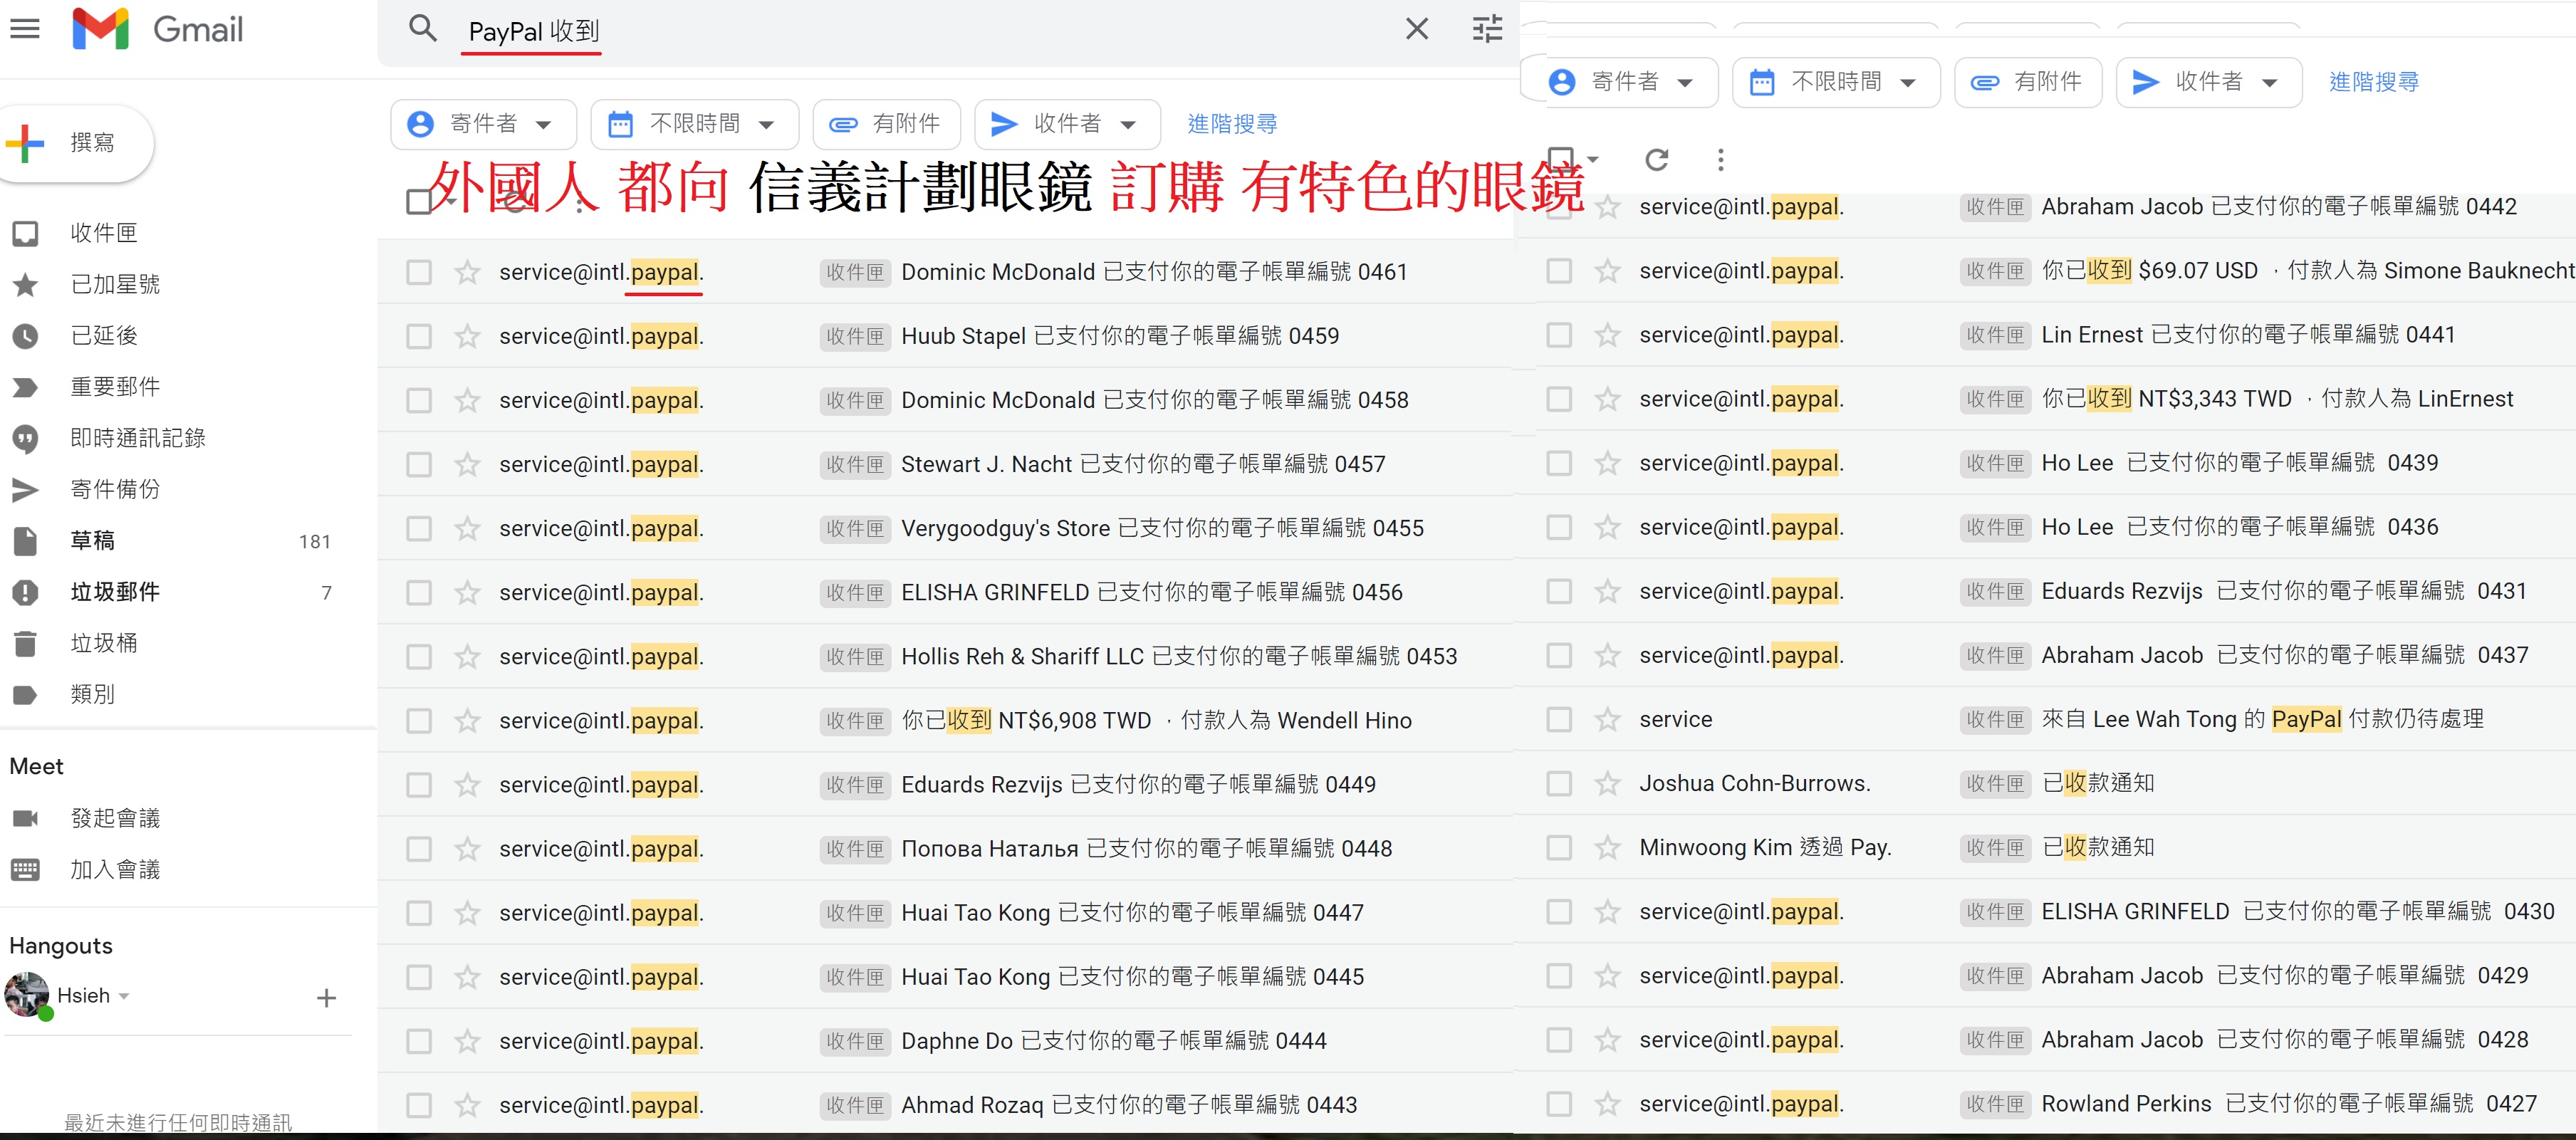Screen dimensions: 2576x1140
Task: Open the Gmail main menu hamburger icon
Action: click(x=25, y=29)
